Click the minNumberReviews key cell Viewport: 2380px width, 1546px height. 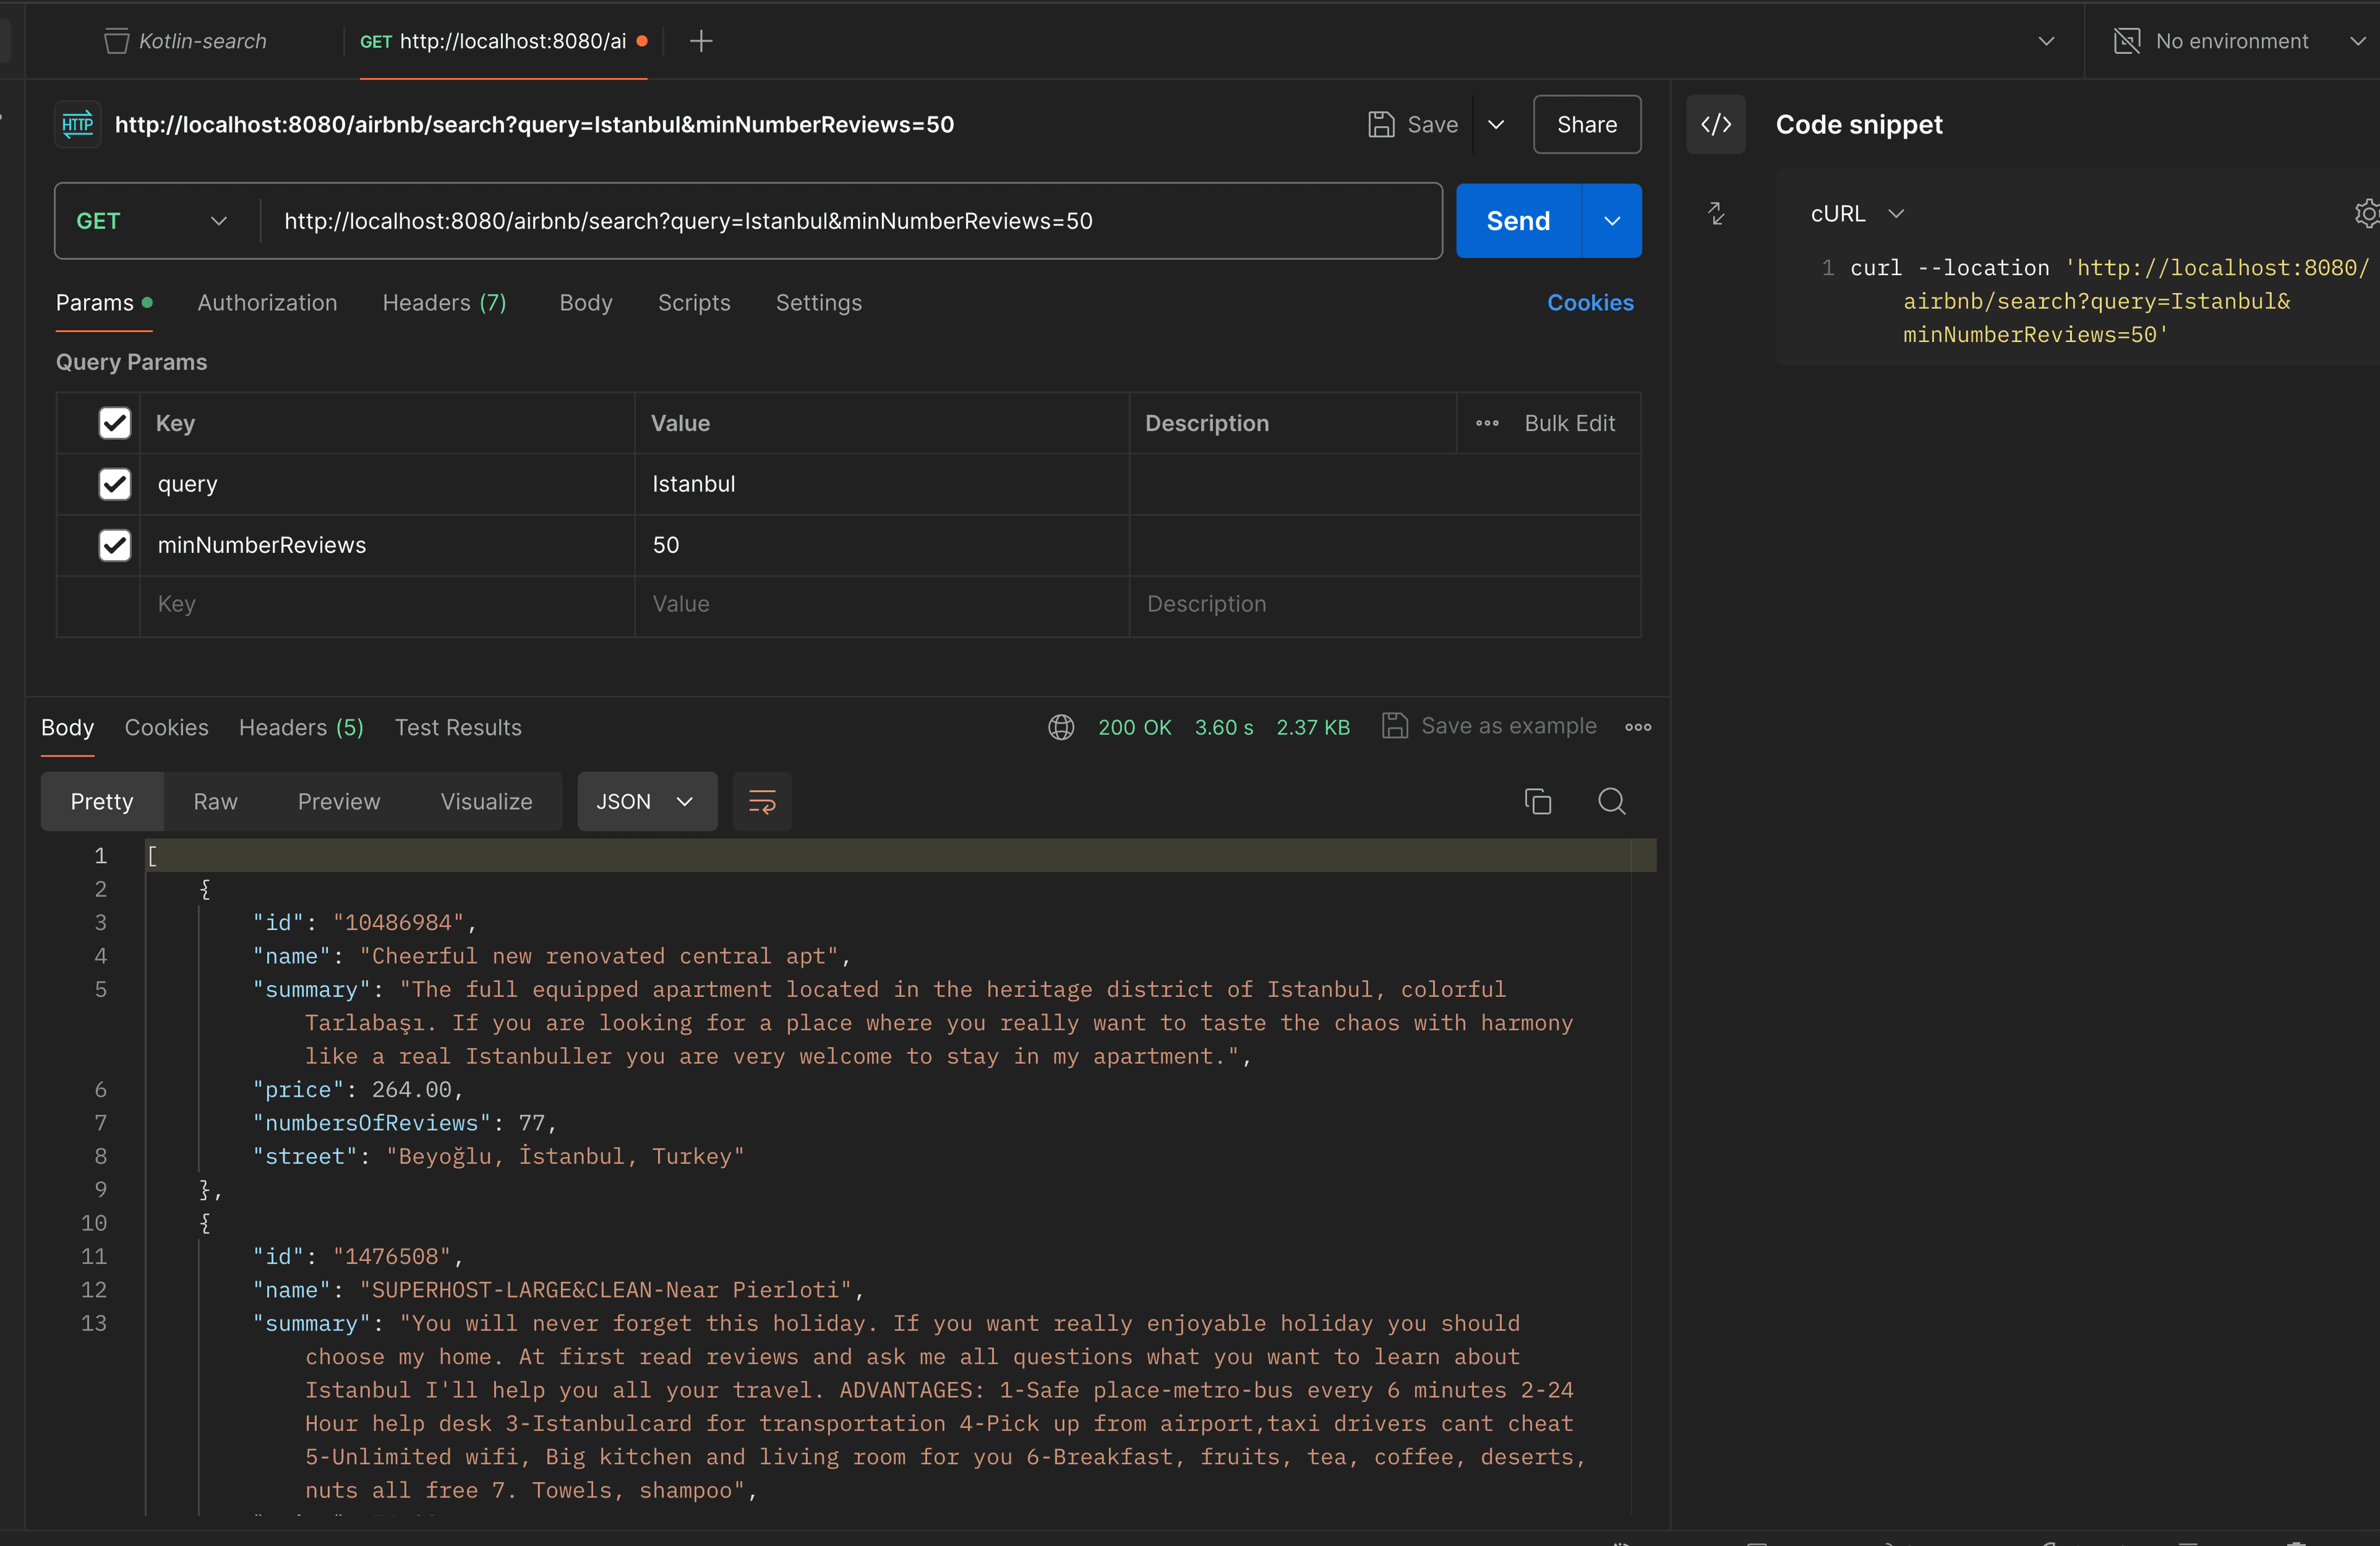point(387,545)
